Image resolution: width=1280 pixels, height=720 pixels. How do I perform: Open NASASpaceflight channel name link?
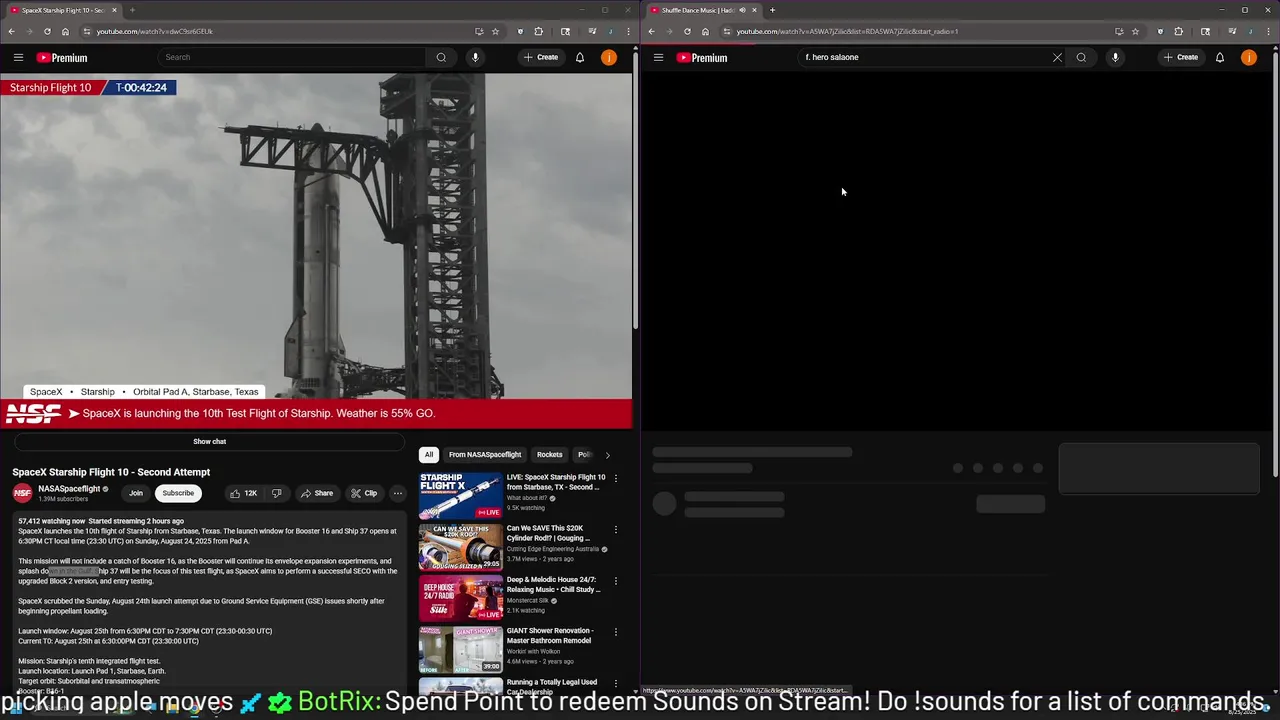[x=69, y=489]
